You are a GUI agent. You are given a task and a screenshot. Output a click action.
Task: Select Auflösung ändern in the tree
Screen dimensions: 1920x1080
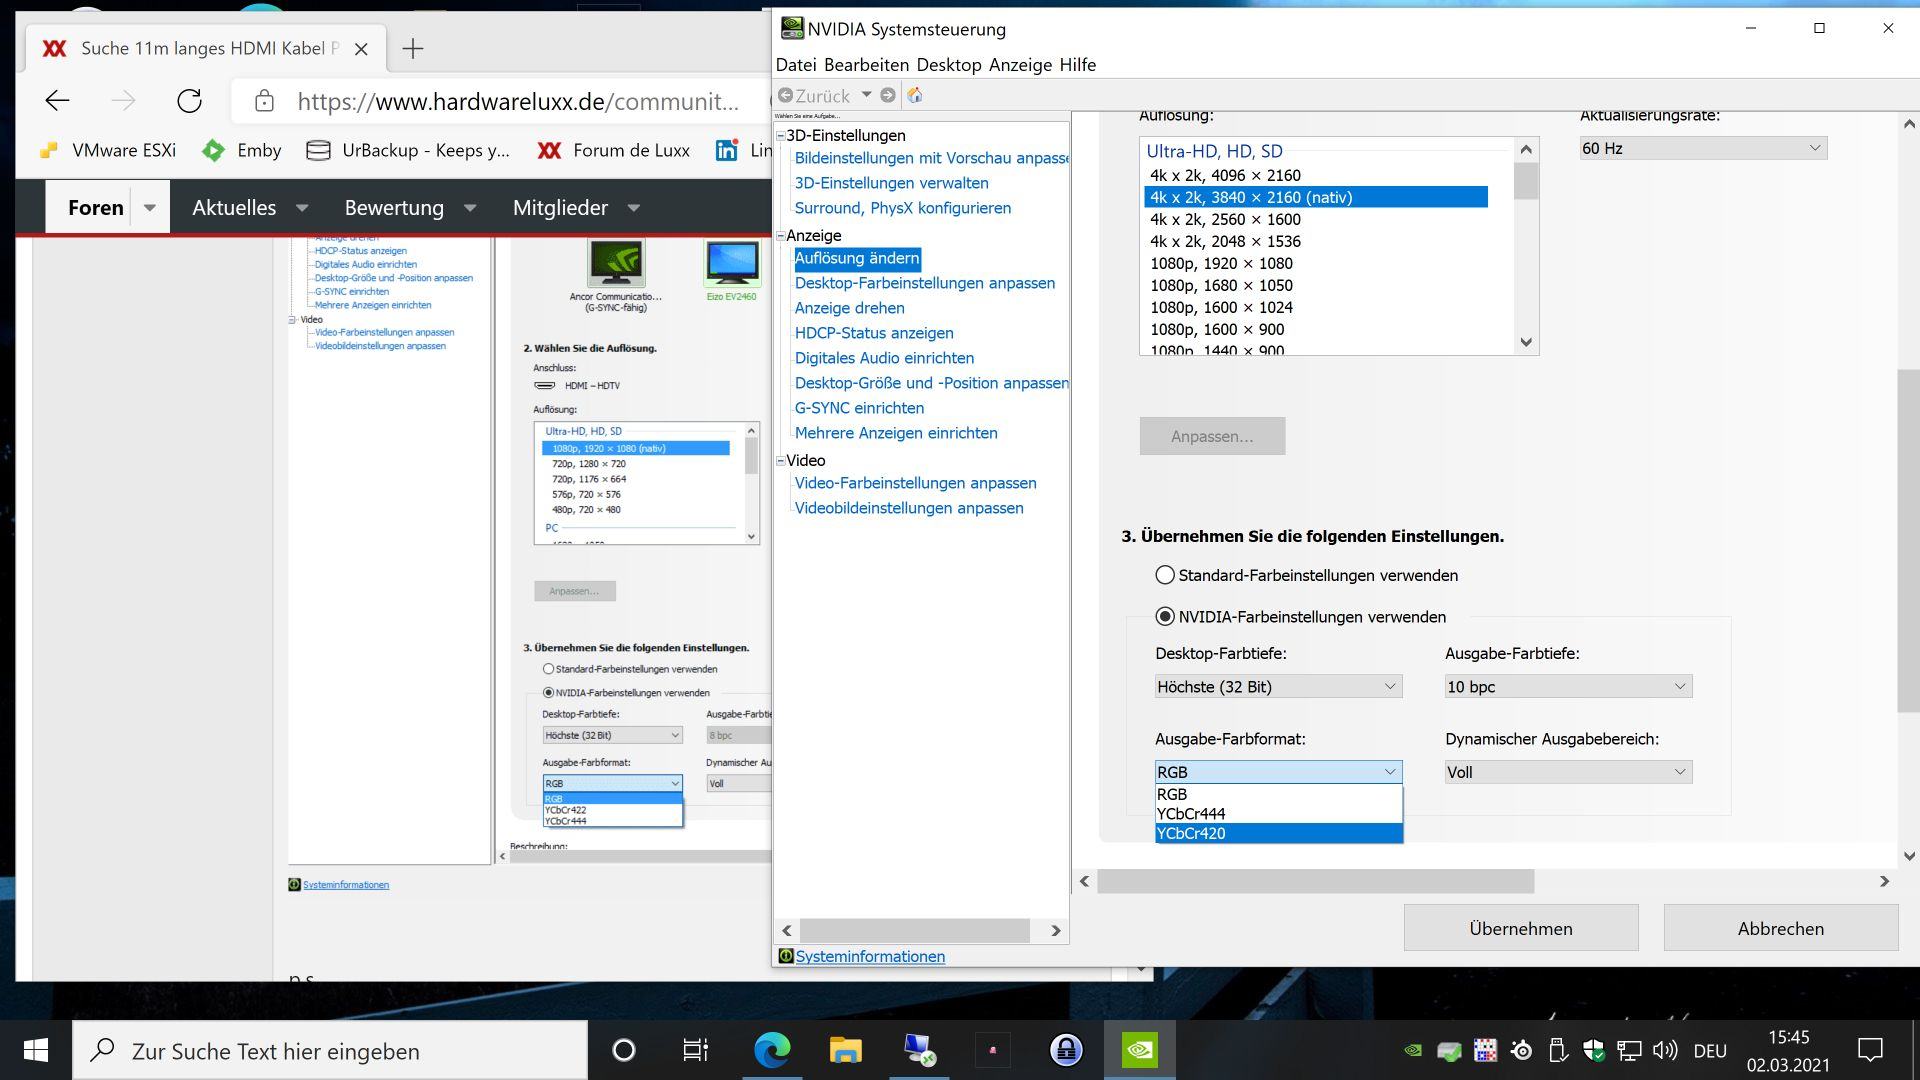(857, 258)
